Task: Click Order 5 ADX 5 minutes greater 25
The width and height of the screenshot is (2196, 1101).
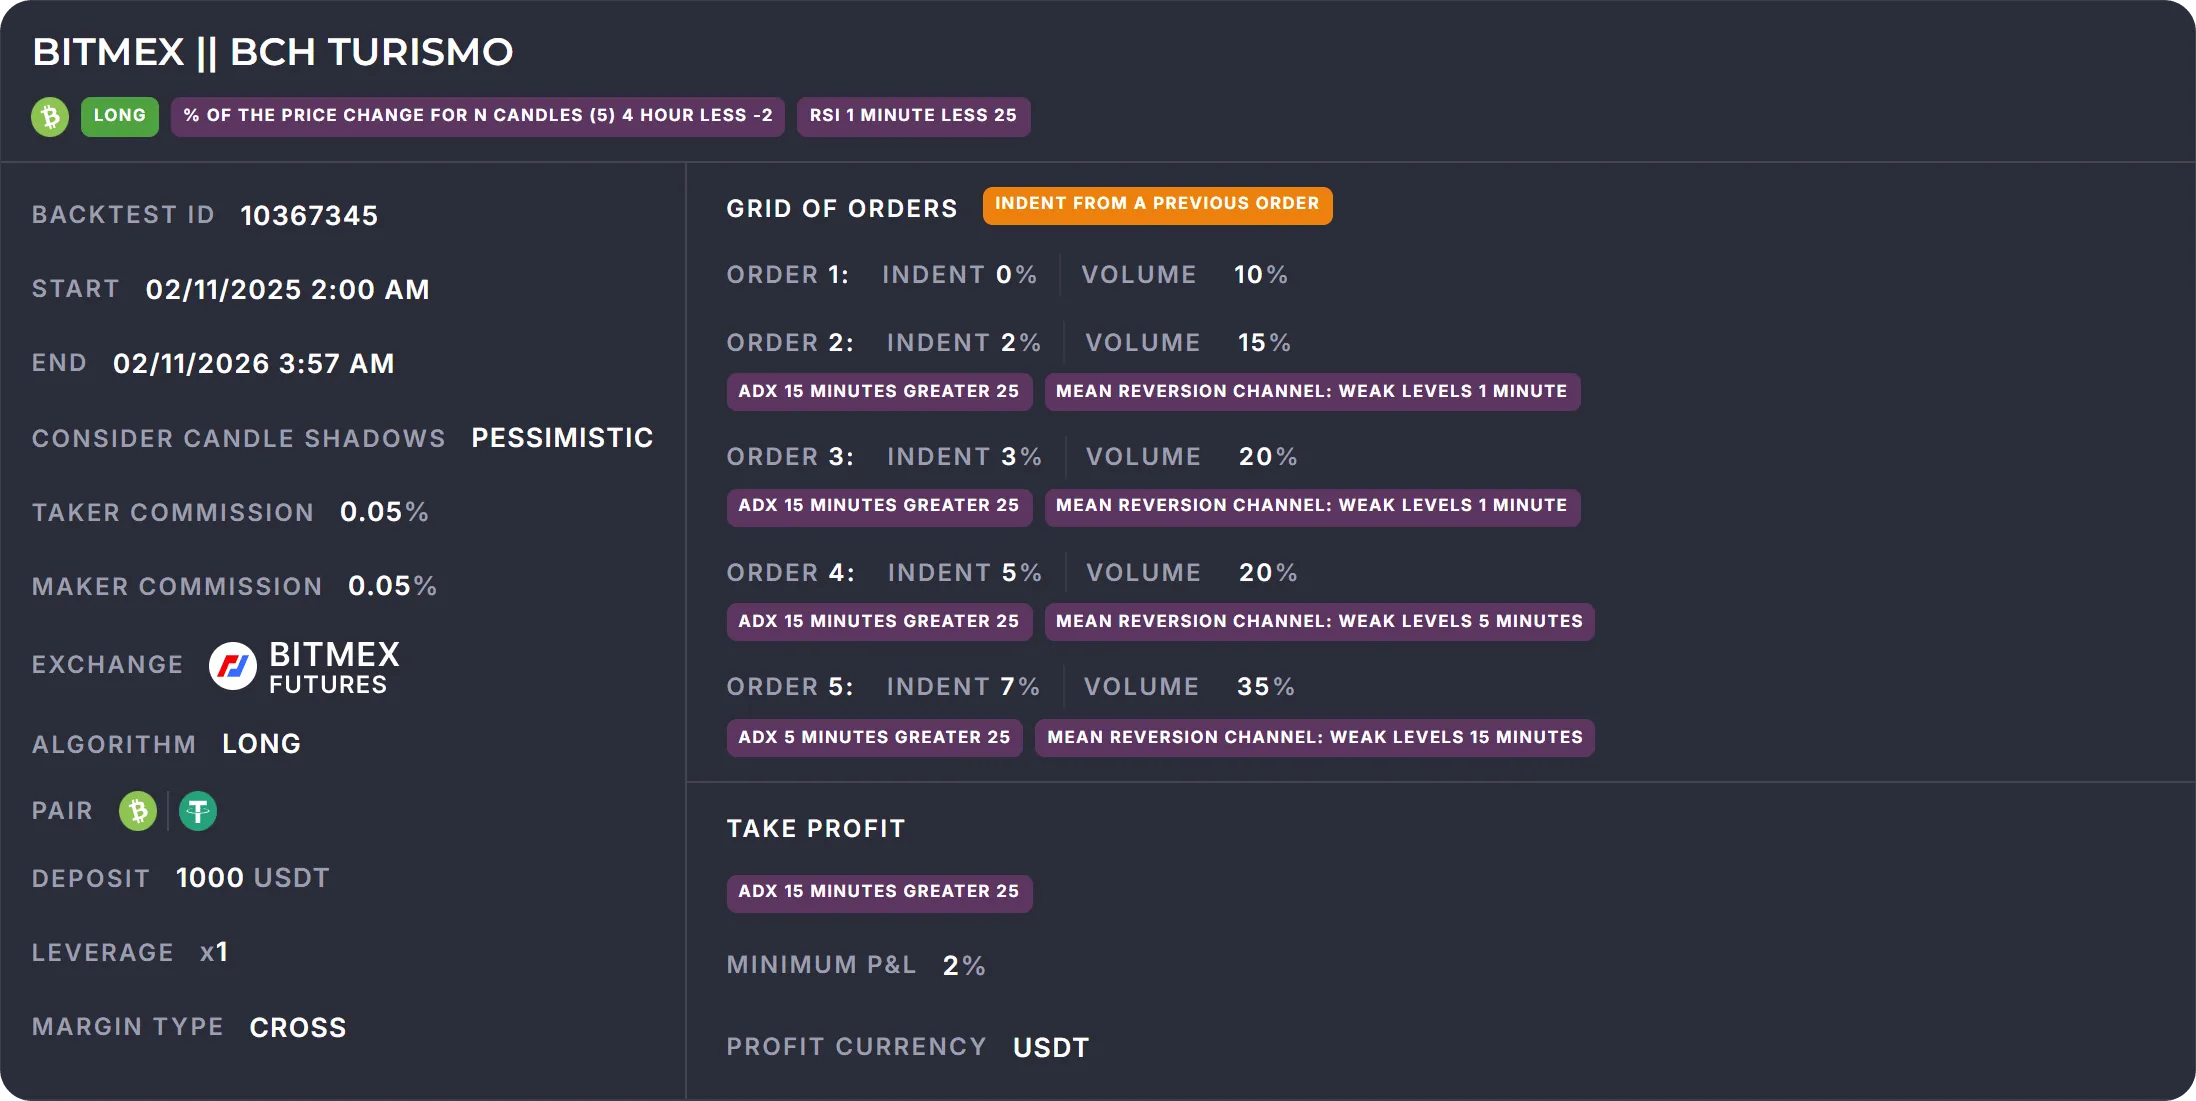Action: [874, 738]
